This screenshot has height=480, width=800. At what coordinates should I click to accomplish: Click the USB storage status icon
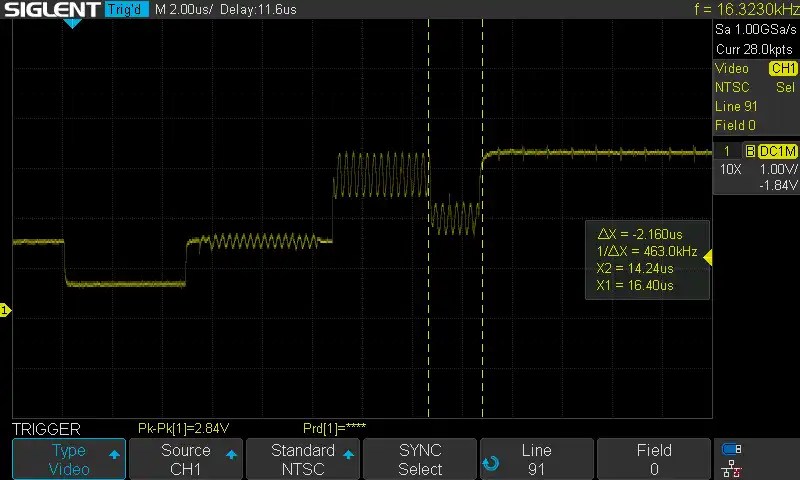[x=732, y=449]
